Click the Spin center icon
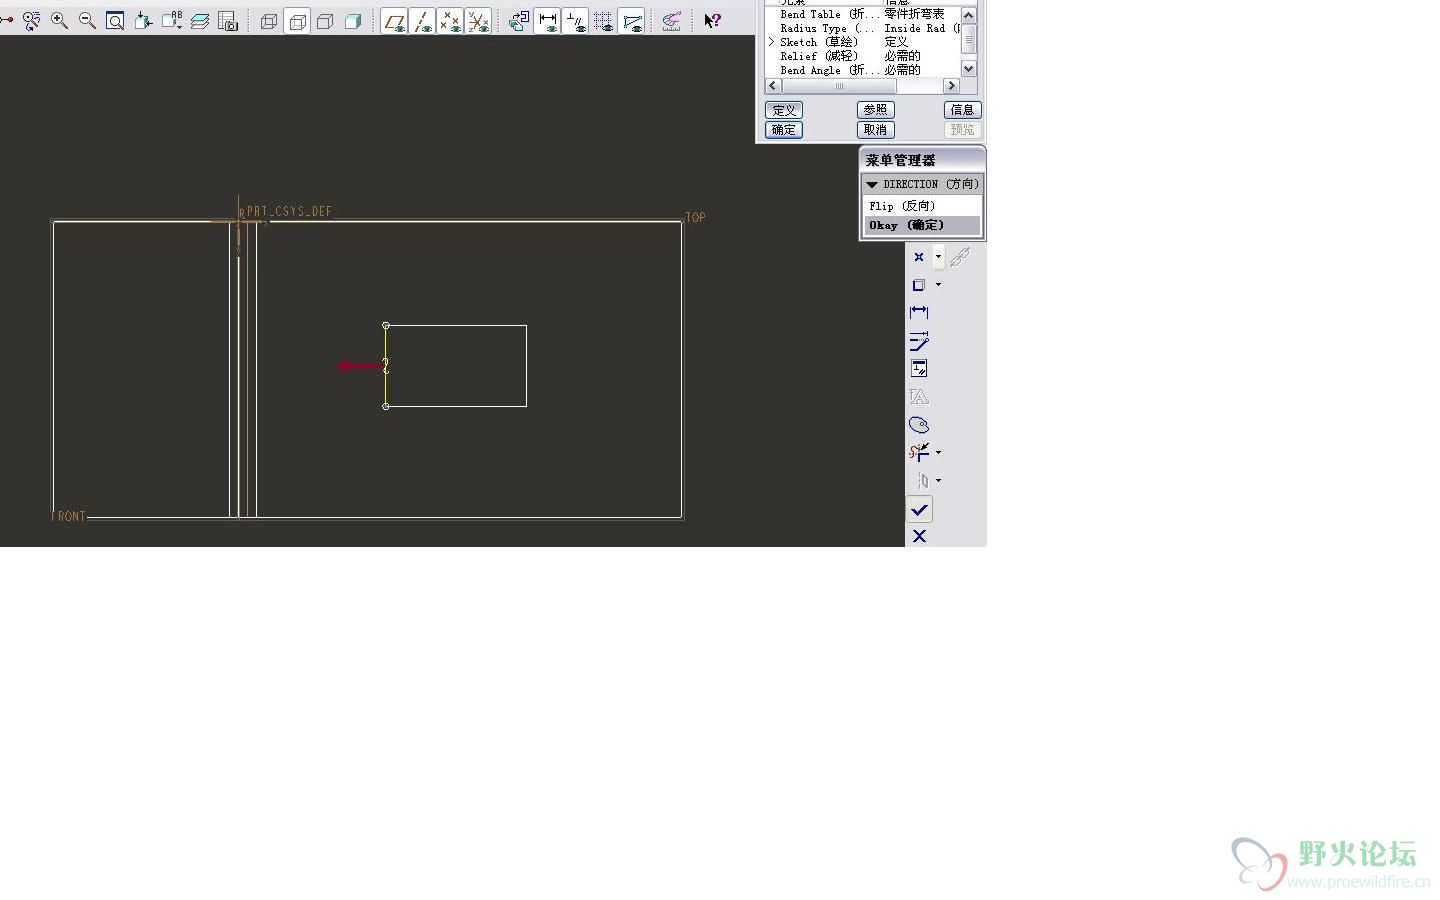Screen dimensions: 1440x900 pyautogui.click(x=672, y=21)
